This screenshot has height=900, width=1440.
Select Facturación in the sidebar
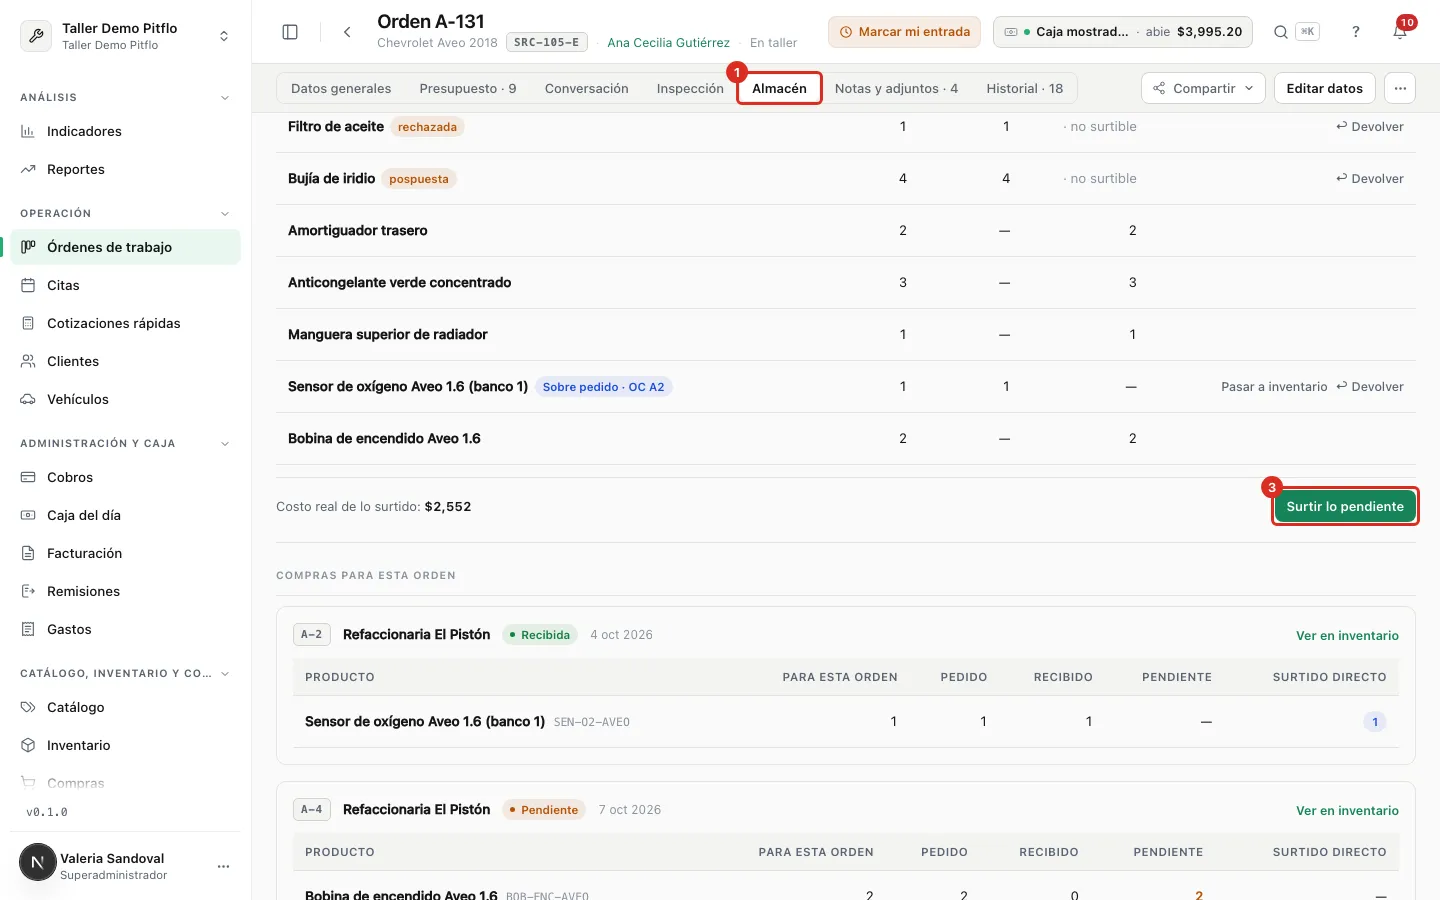(126, 553)
